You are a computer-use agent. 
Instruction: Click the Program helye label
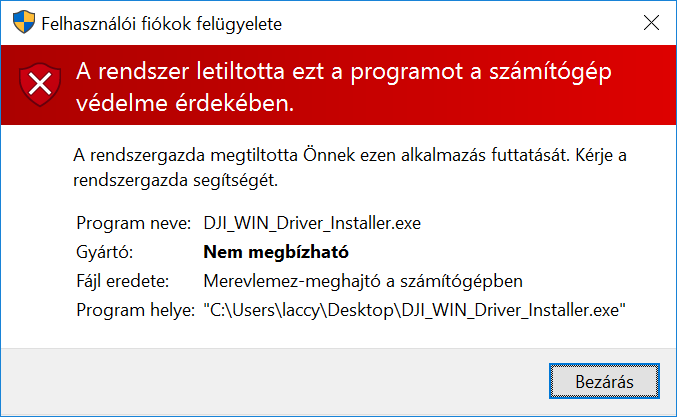coord(136,310)
